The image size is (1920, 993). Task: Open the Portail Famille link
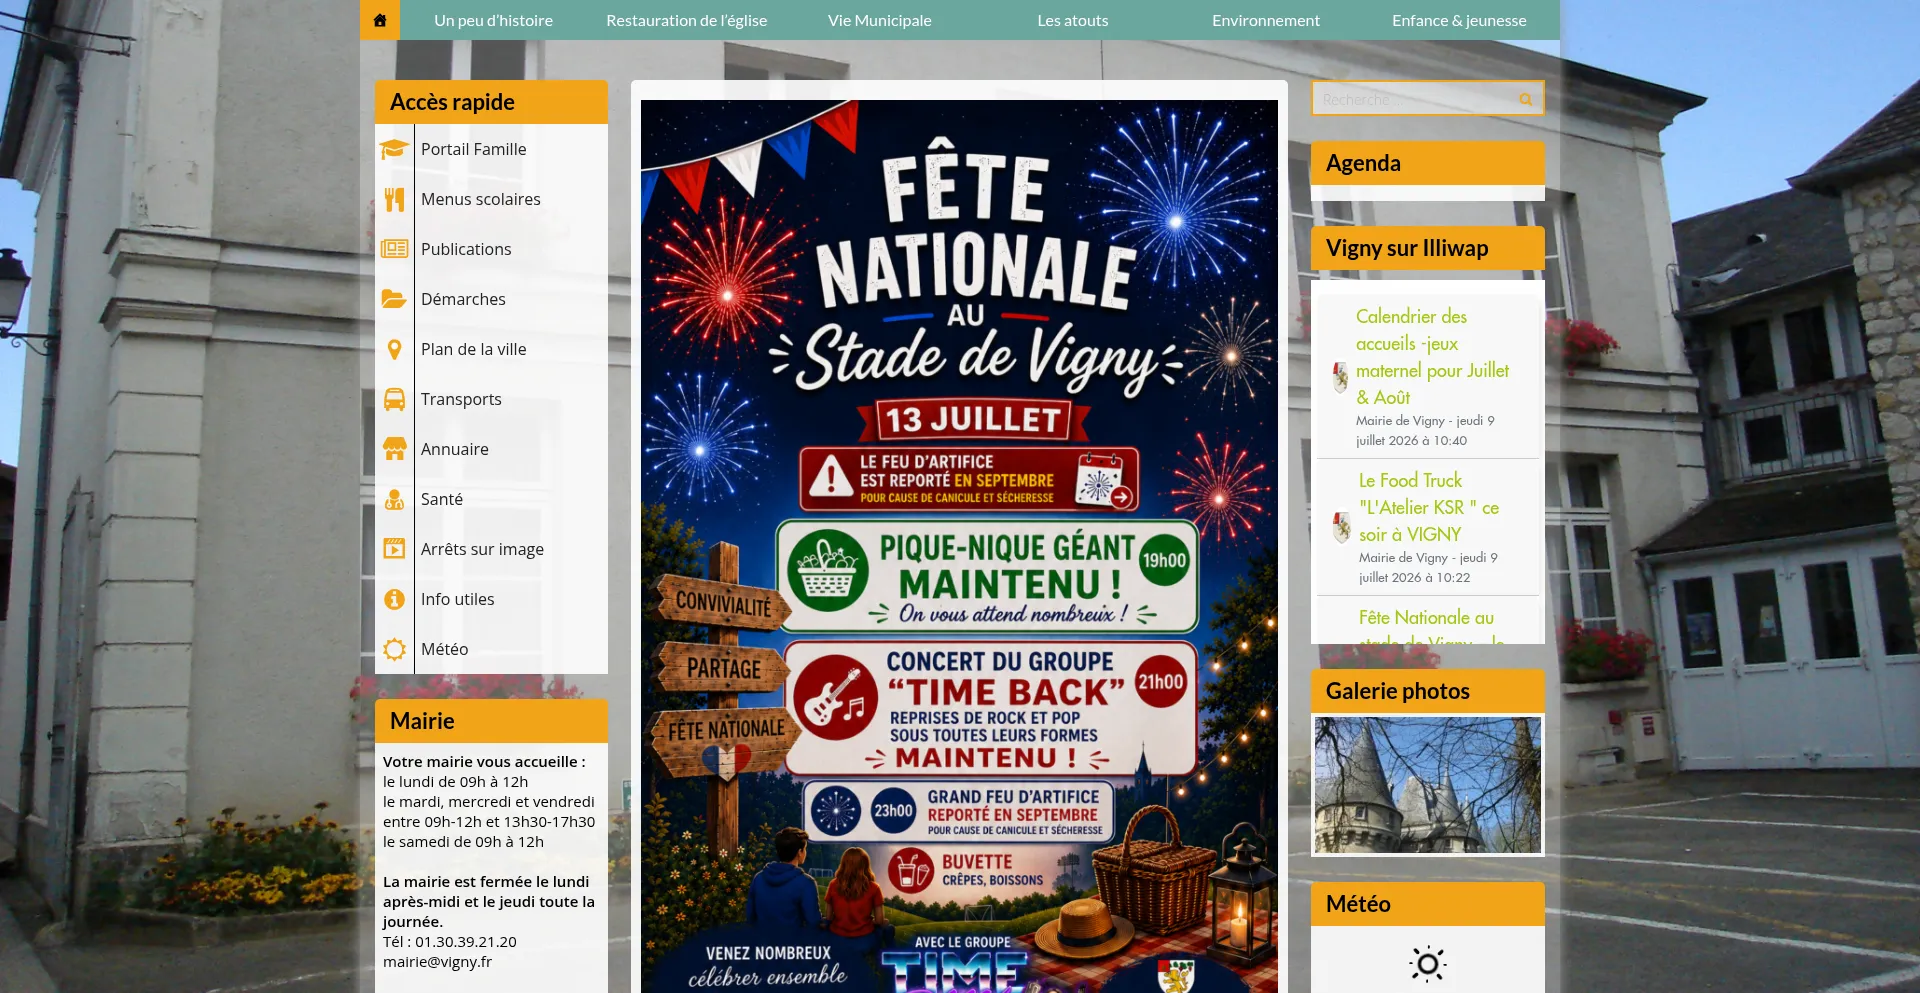[473, 149]
